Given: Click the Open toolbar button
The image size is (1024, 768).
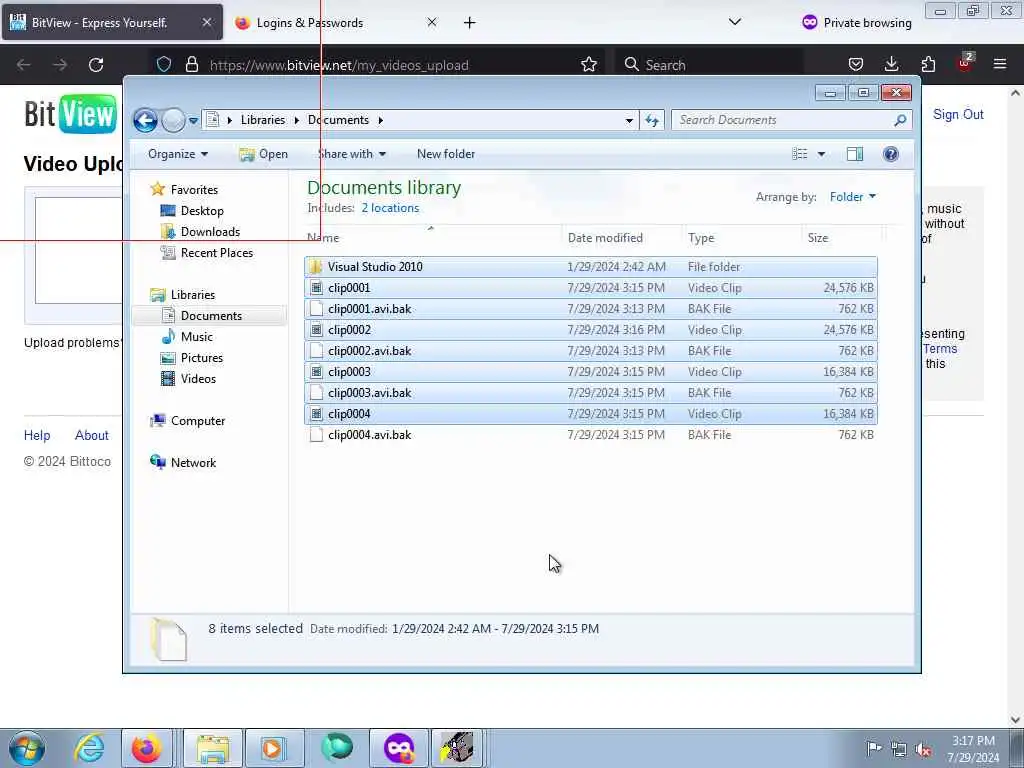Looking at the screenshot, I should click(x=264, y=154).
